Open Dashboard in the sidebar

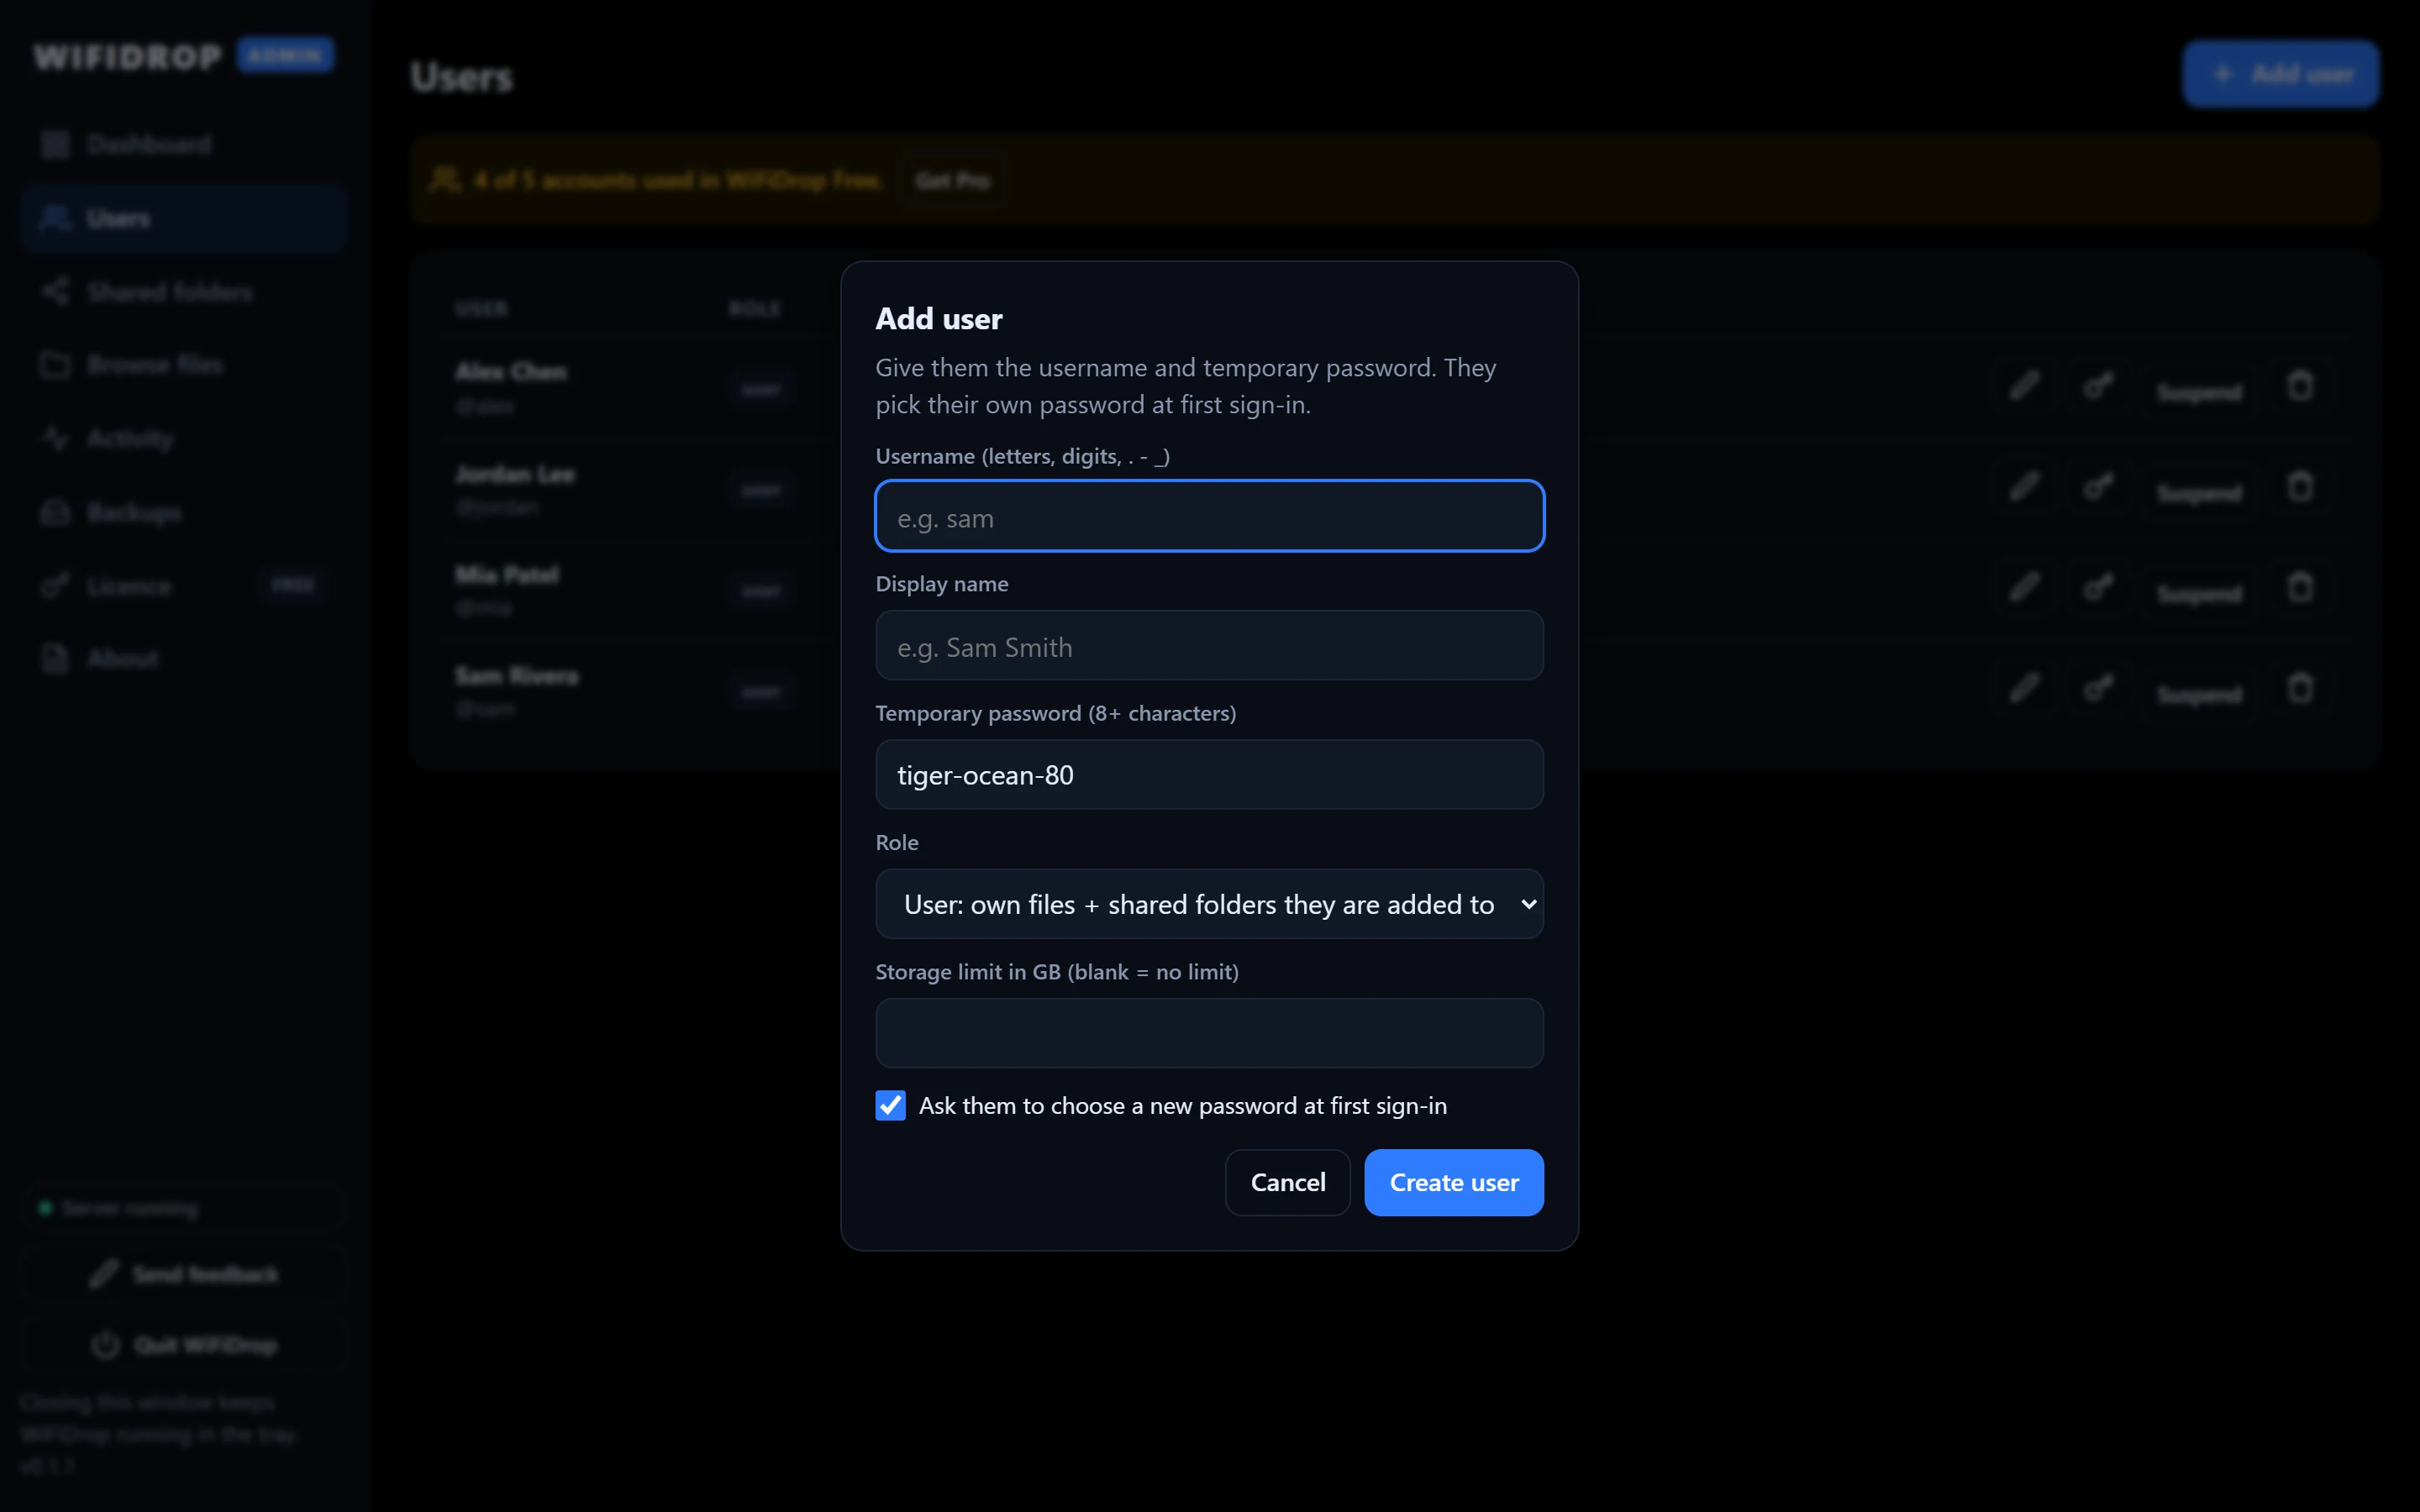tap(184, 145)
